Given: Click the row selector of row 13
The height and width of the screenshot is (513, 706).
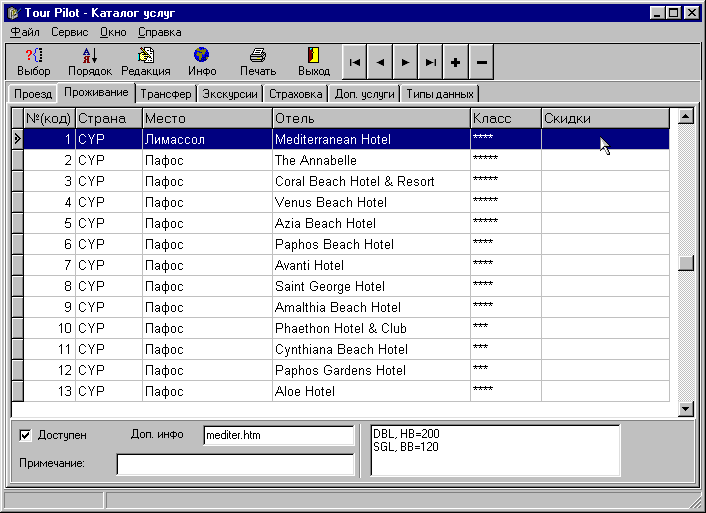Looking at the screenshot, I should point(18,391).
